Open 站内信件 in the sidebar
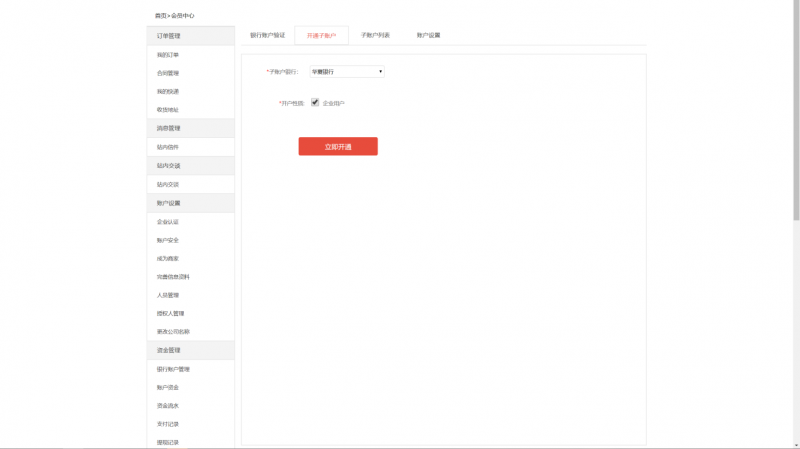Screen dimensions: 800x449 168,147
